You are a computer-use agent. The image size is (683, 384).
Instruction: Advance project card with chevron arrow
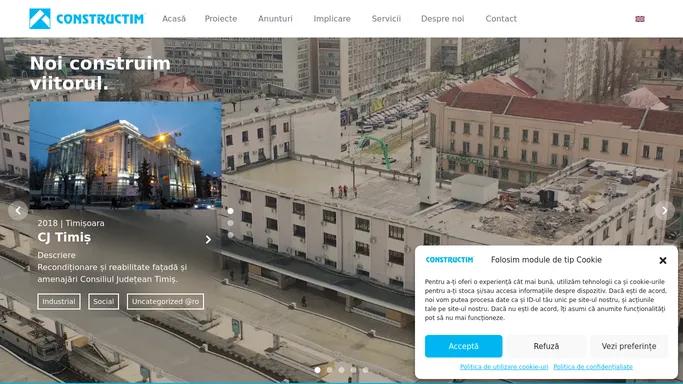[208, 239]
